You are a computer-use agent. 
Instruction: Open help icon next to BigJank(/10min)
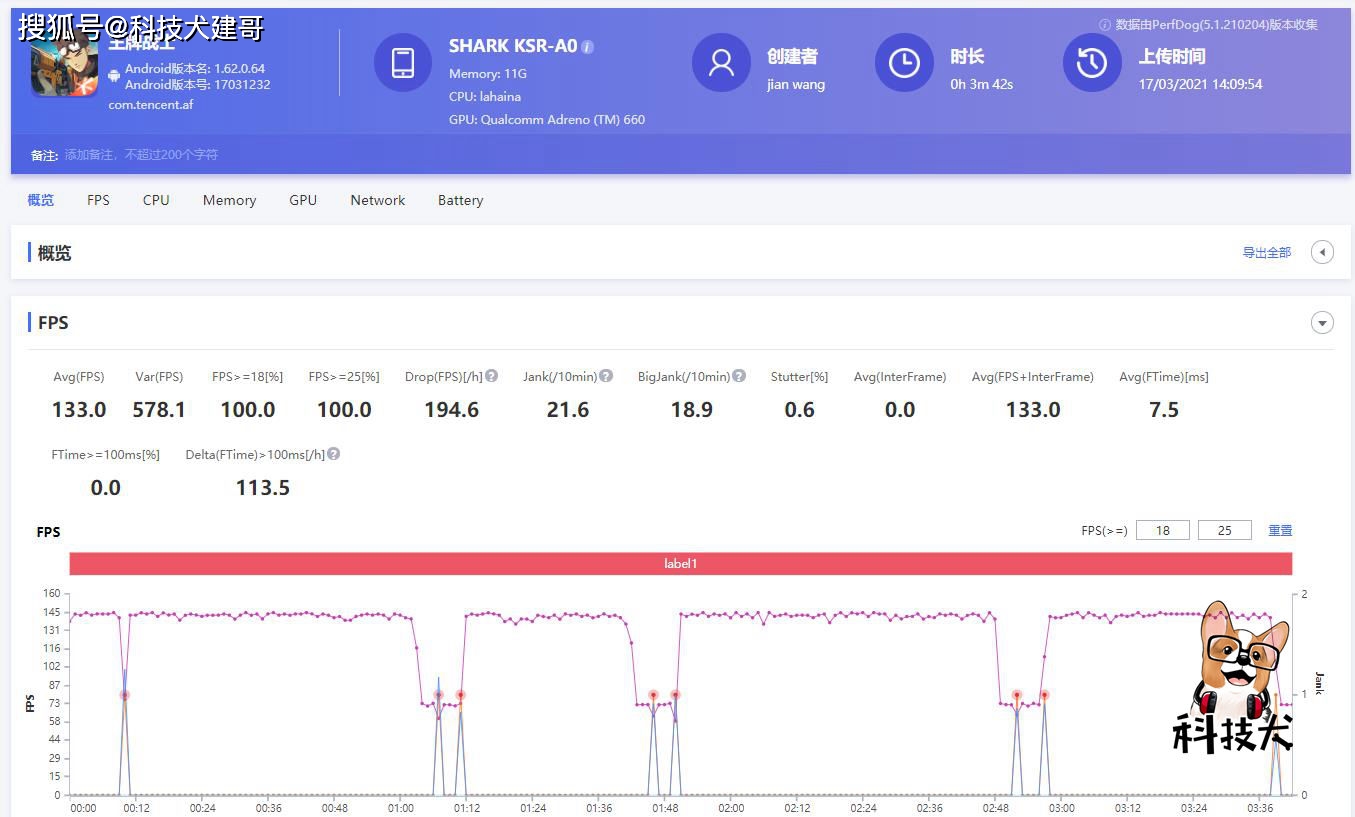click(739, 376)
